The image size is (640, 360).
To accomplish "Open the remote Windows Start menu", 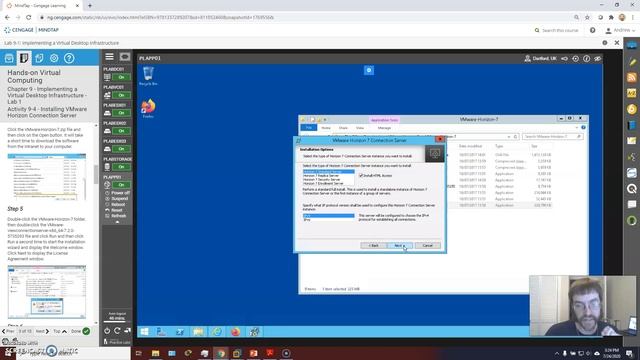I will point(144,331).
